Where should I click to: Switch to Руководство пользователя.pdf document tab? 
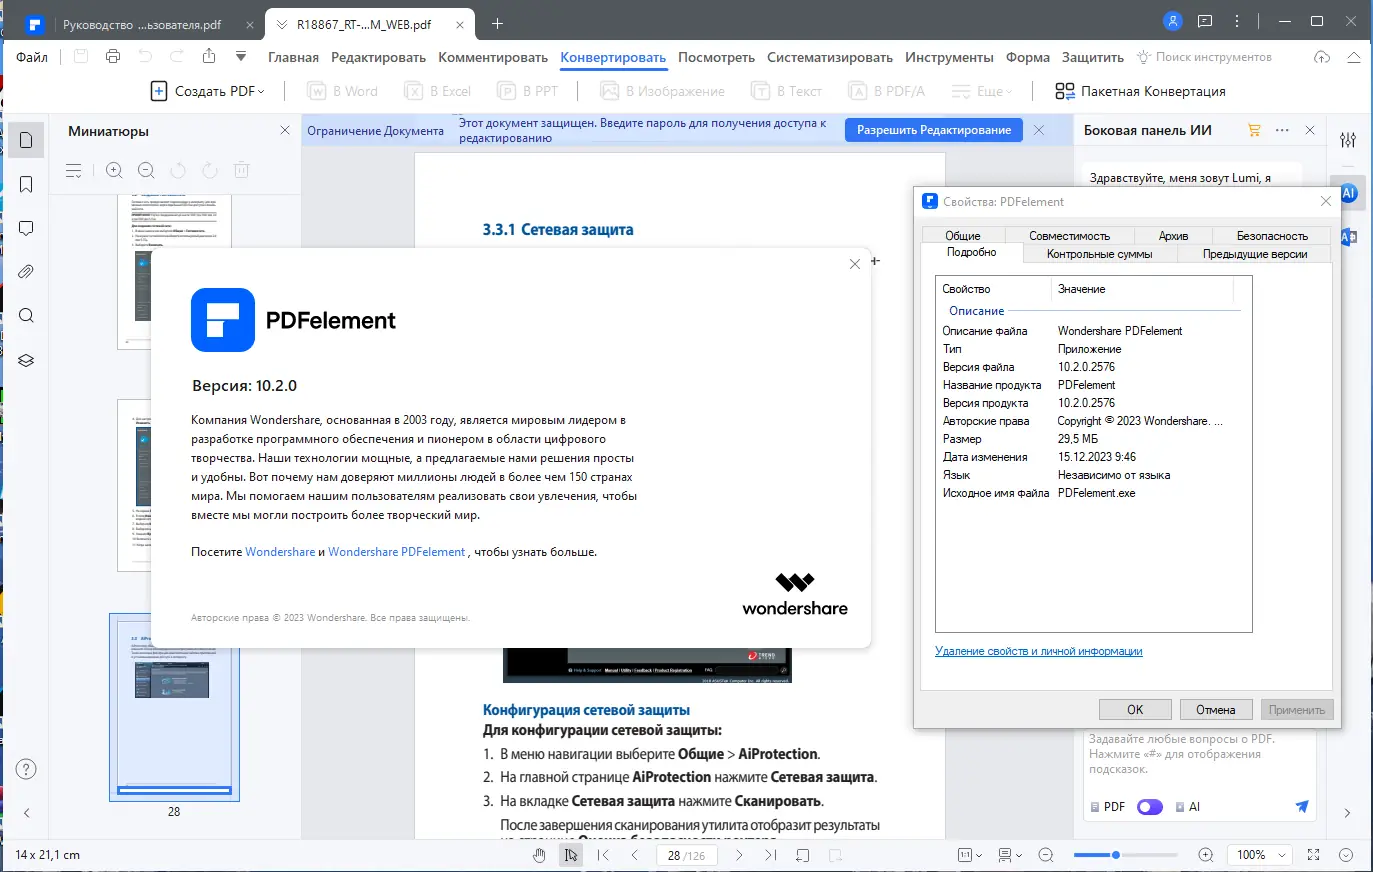142,24
